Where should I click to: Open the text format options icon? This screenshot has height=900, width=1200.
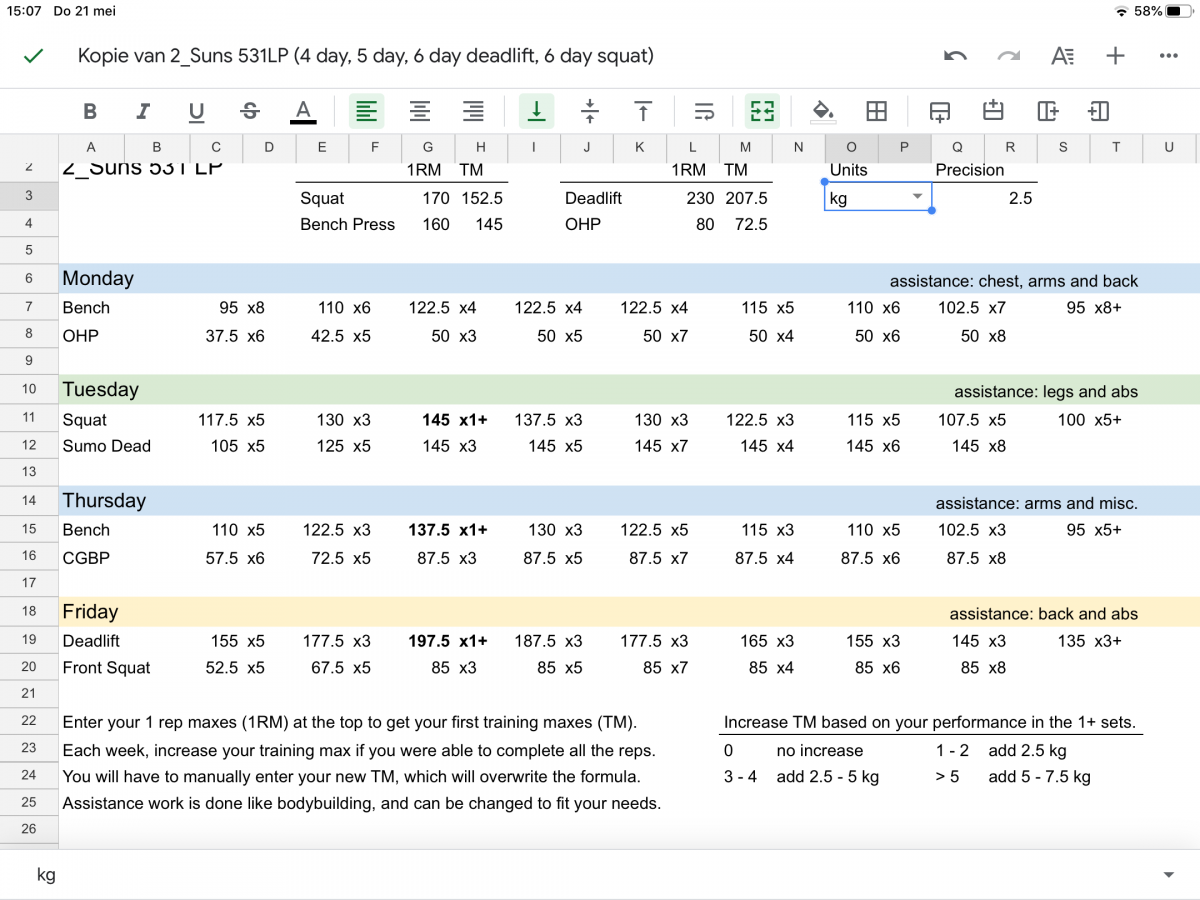(1062, 56)
